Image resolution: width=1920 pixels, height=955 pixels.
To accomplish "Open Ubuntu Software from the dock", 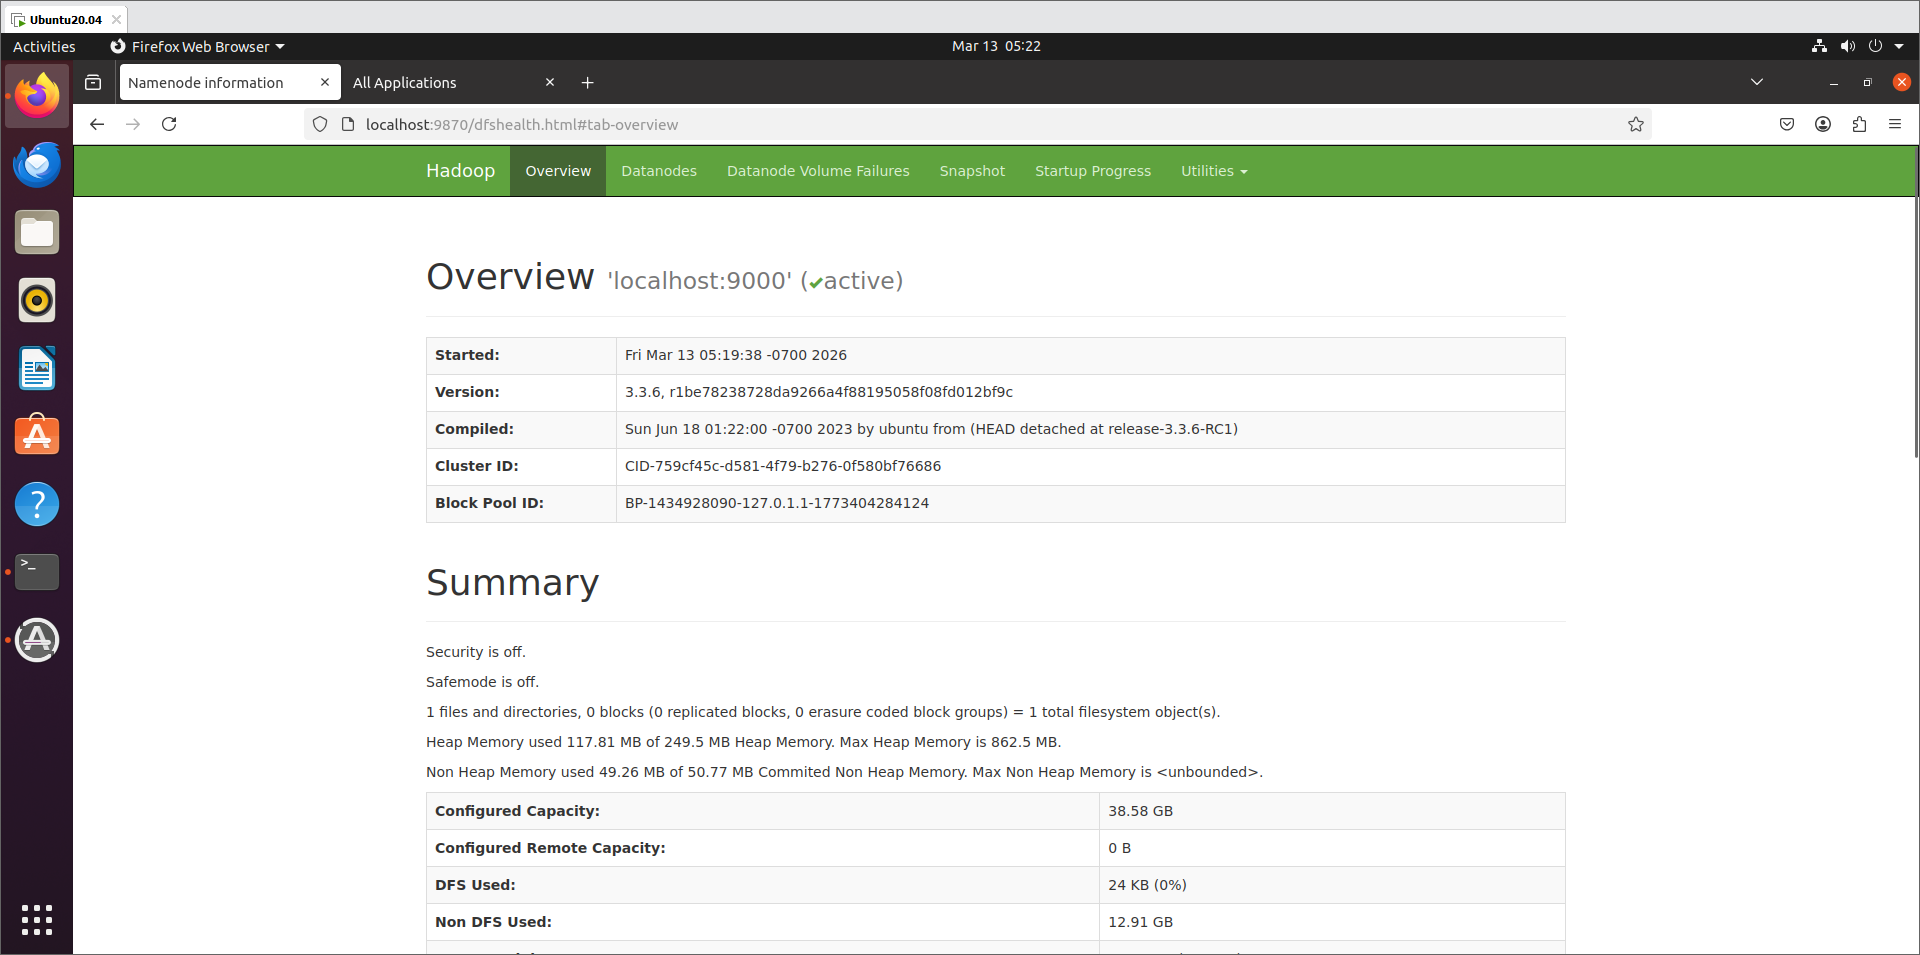I will tap(36, 436).
